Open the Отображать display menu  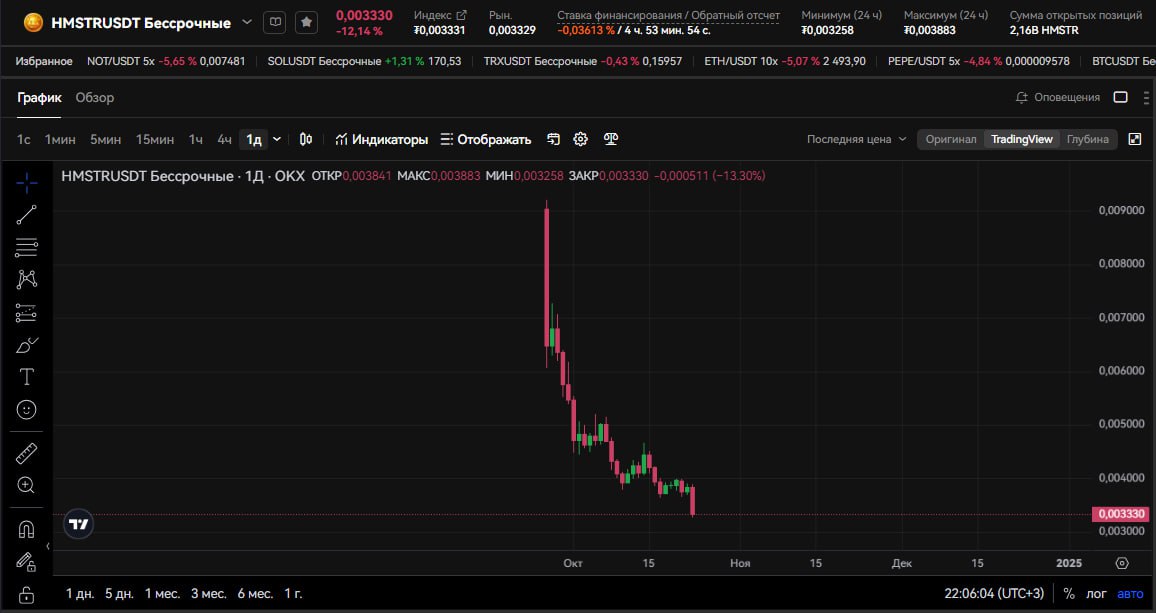(486, 139)
